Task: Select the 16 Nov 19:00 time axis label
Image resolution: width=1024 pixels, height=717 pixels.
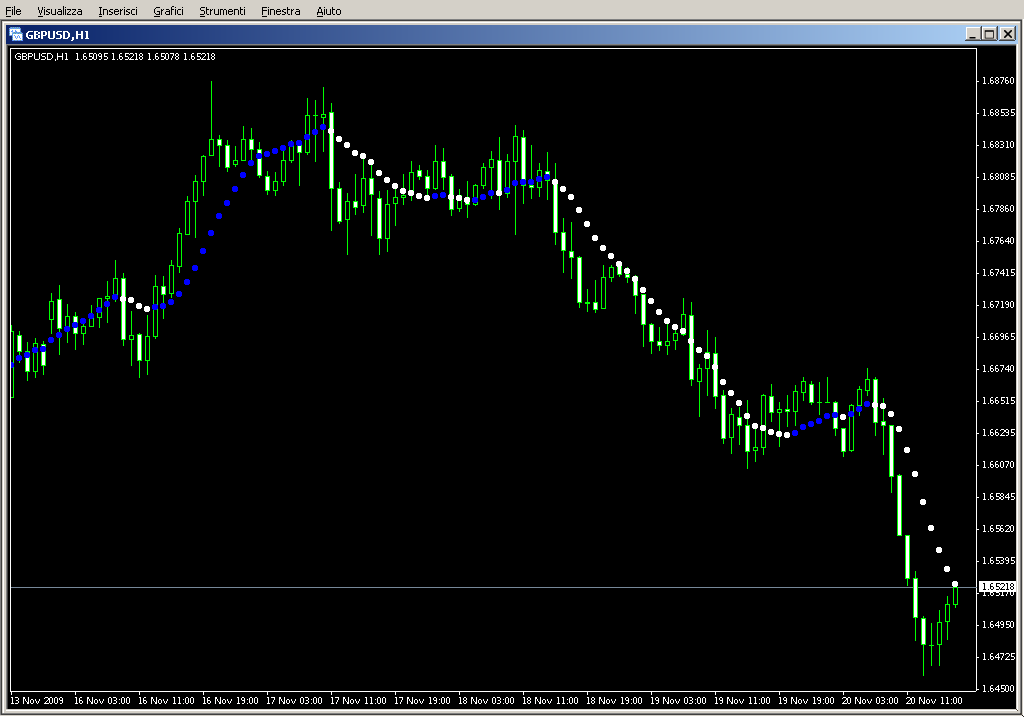Action: point(230,701)
